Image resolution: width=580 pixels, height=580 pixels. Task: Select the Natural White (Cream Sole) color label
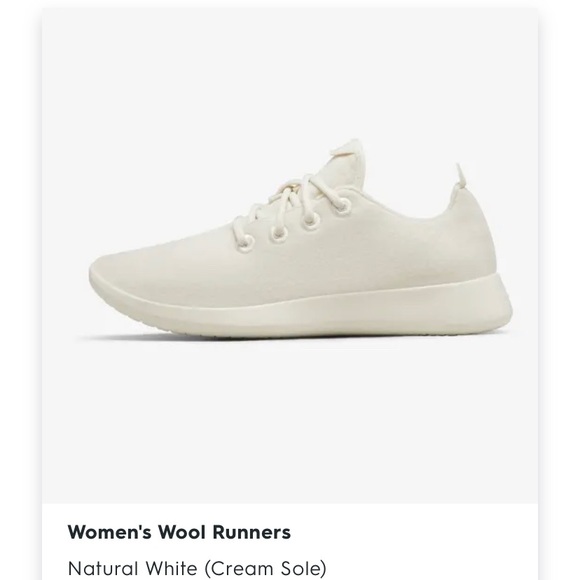click(x=197, y=569)
